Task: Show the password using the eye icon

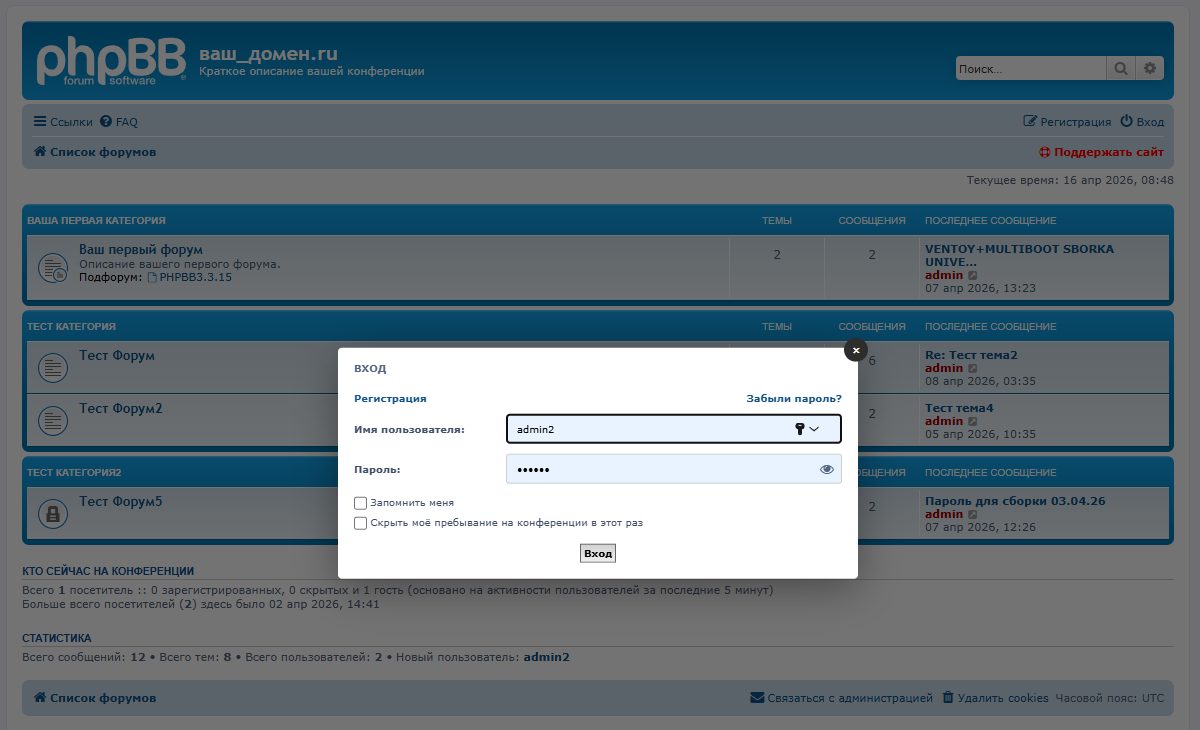Action: (x=827, y=469)
